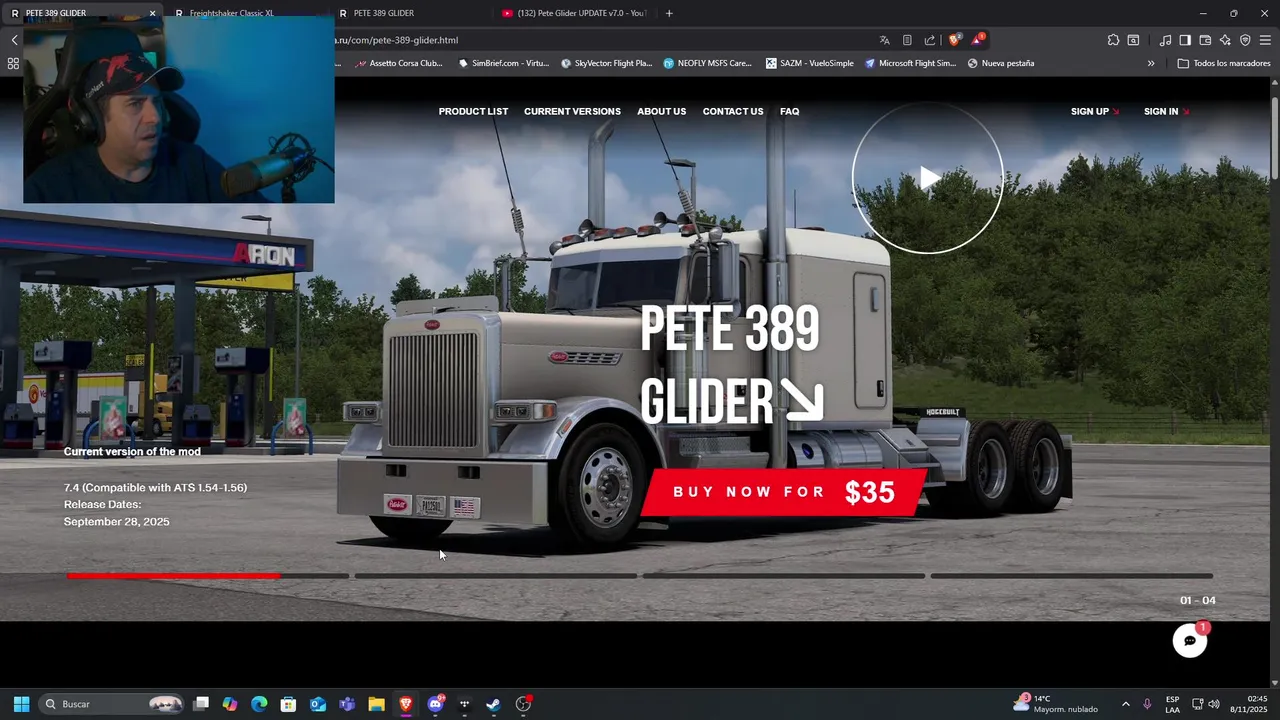This screenshot has width=1280, height=720.
Task: Open Microsoft Store from taskbar
Action: (x=288, y=704)
